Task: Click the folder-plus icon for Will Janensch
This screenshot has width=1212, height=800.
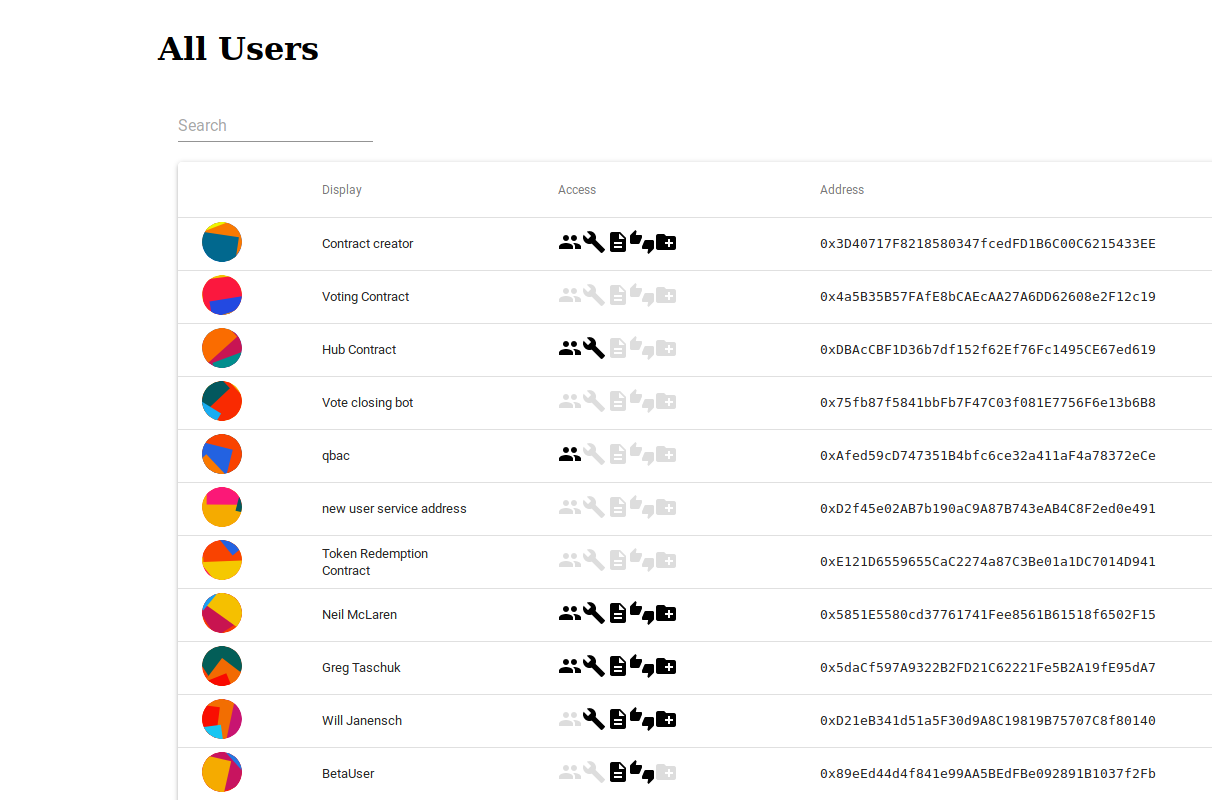Action: coord(666,720)
